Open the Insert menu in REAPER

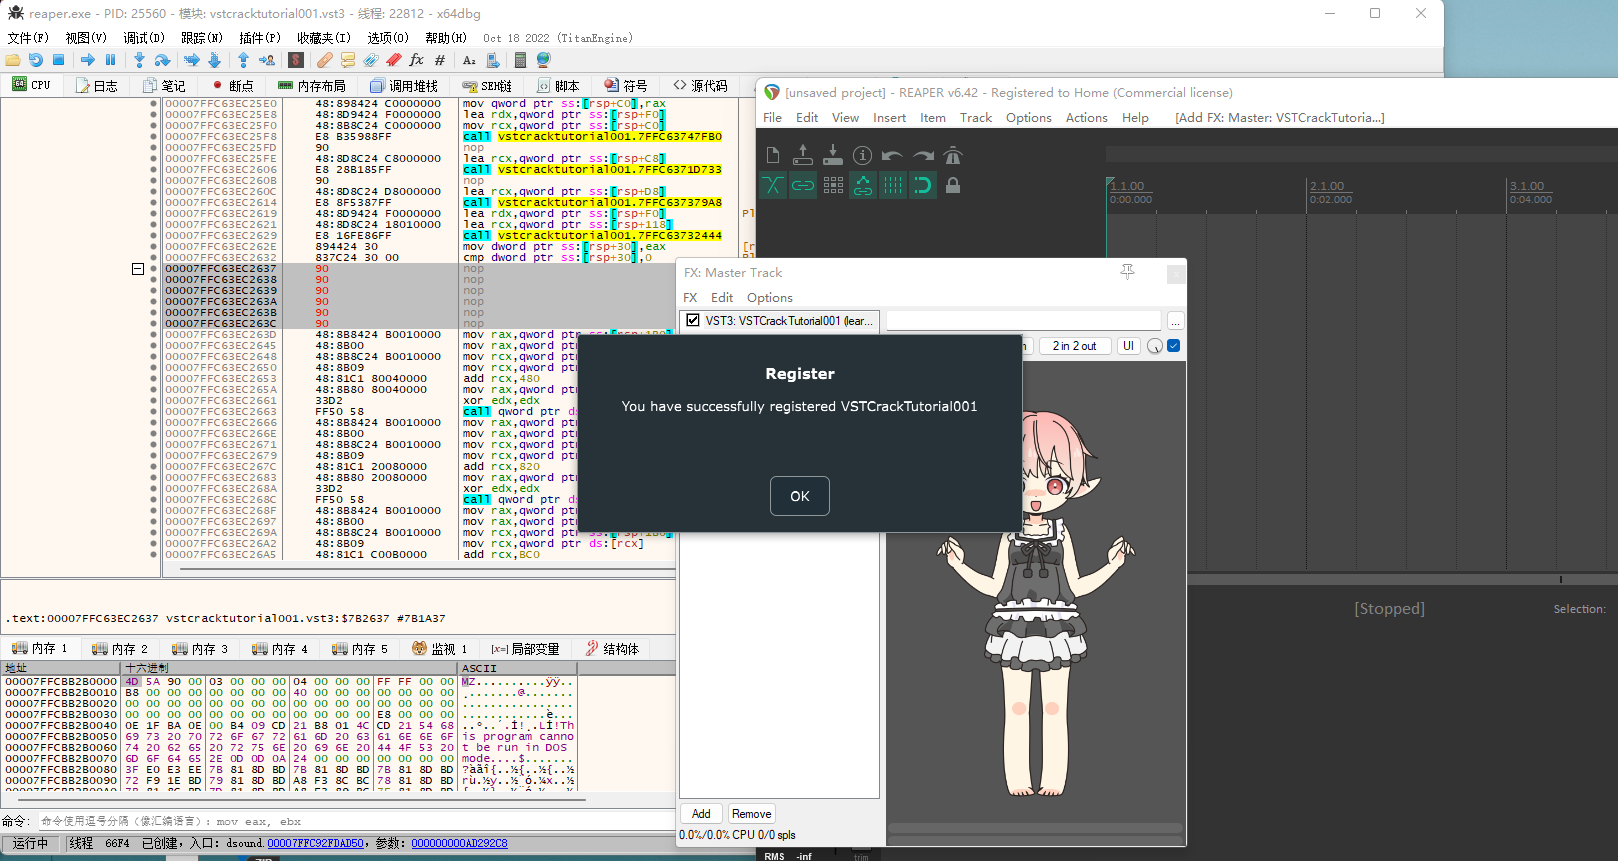tap(889, 118)
